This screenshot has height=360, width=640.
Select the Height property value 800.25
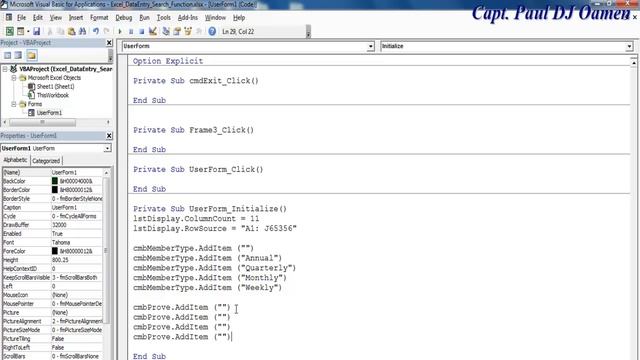coord(77,260)
